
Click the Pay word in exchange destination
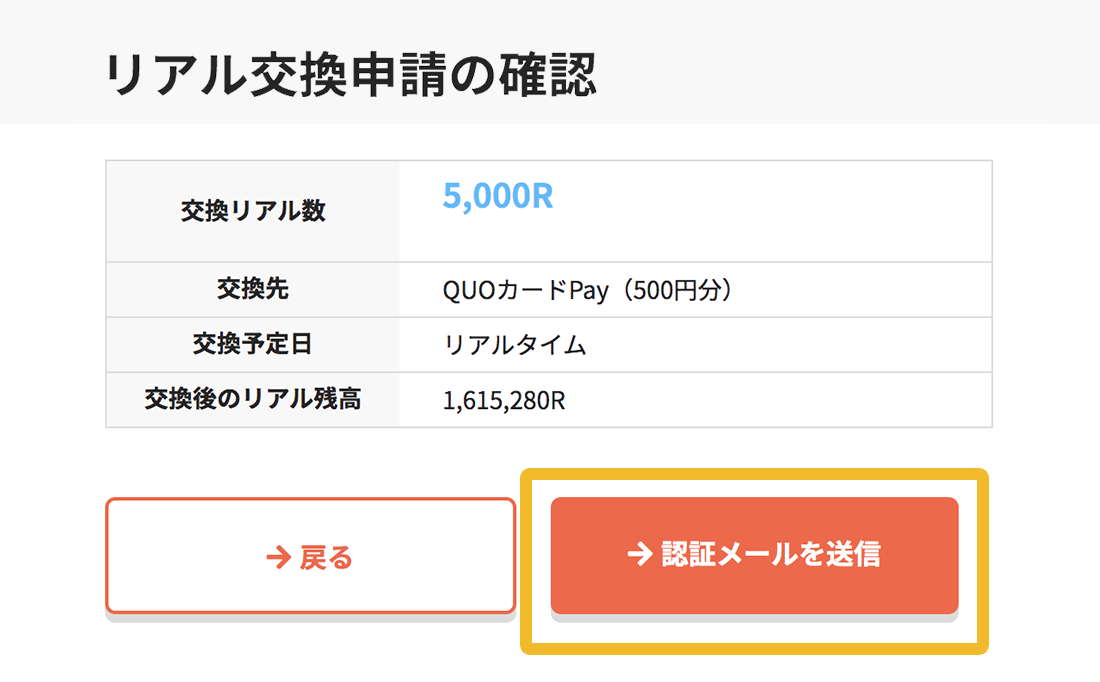589,290
